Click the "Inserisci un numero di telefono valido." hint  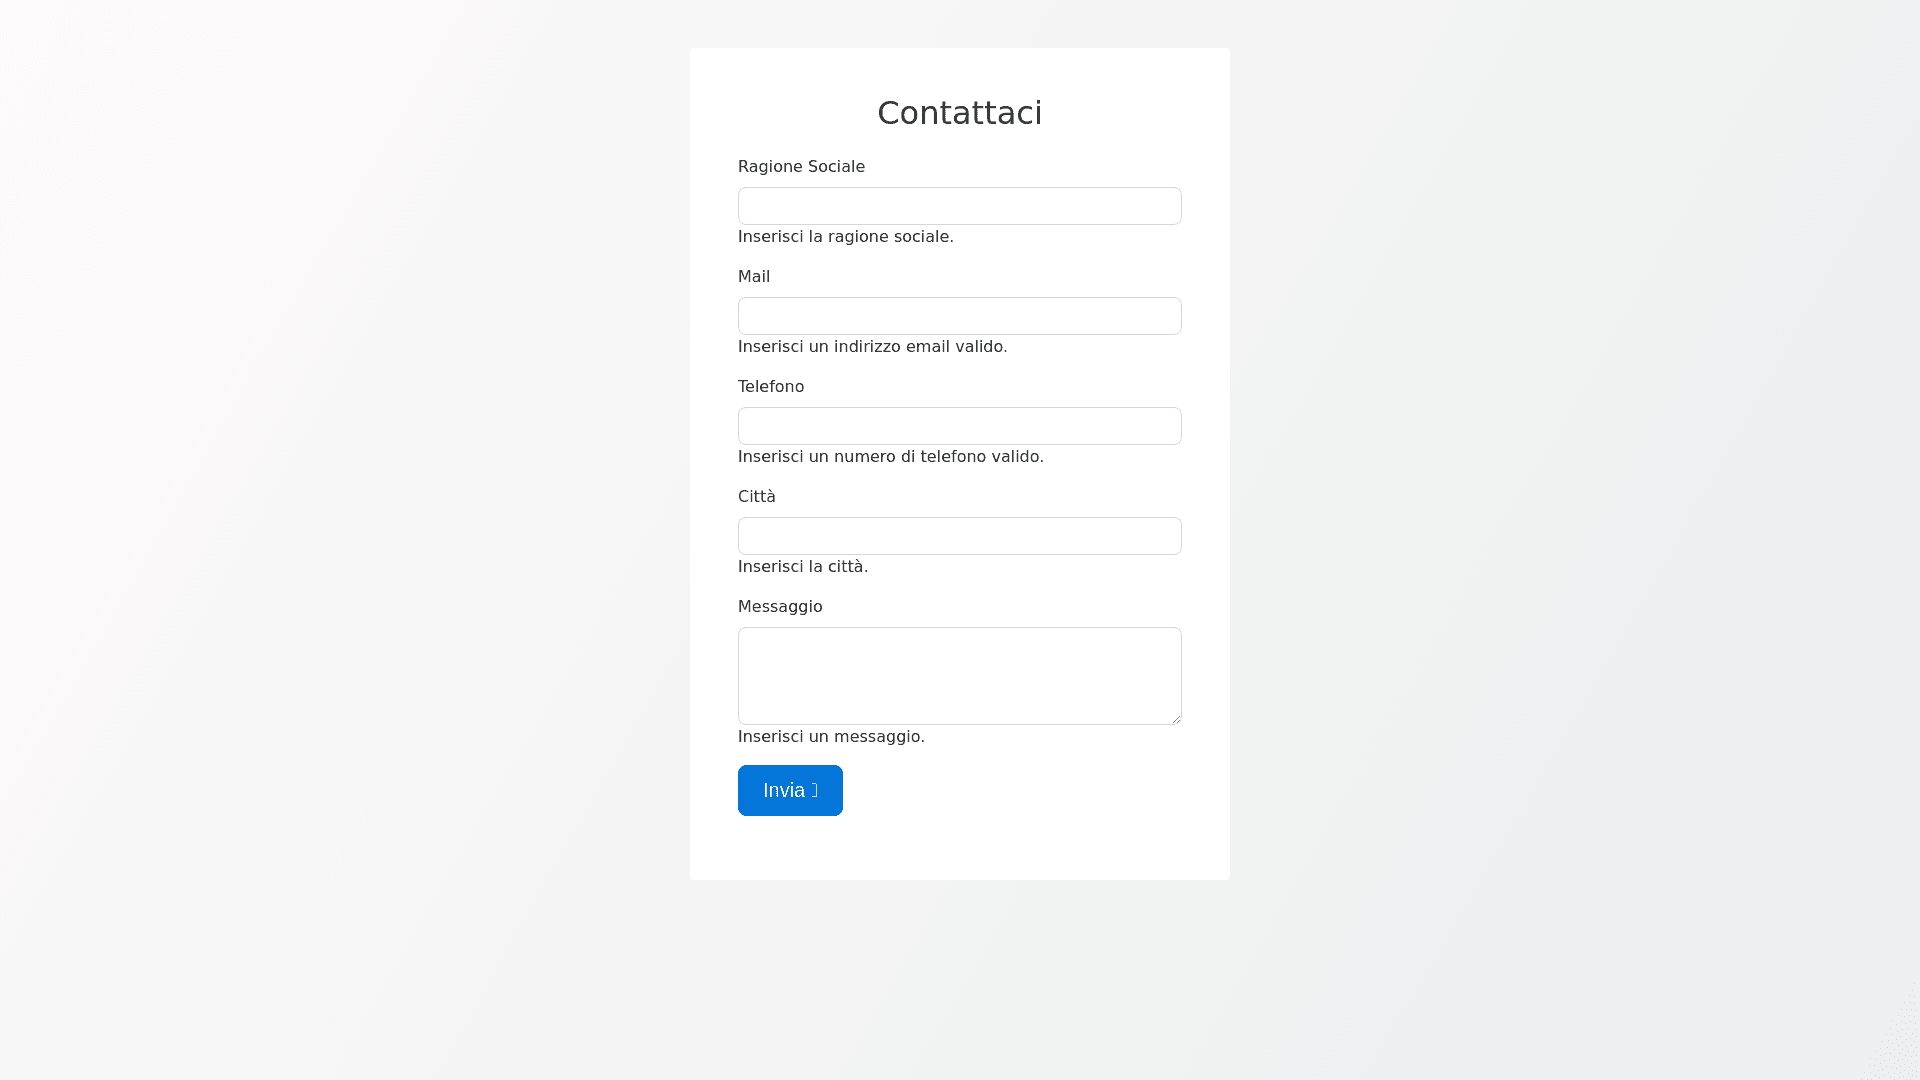[x=890, y=457]
